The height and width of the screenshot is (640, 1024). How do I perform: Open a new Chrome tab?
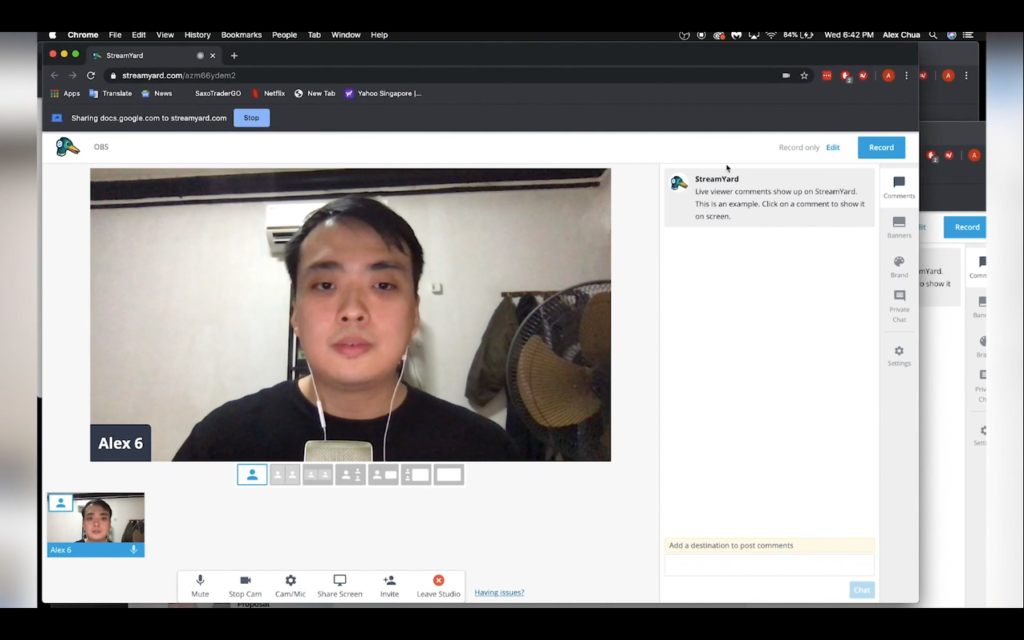[x=234, y=56]
